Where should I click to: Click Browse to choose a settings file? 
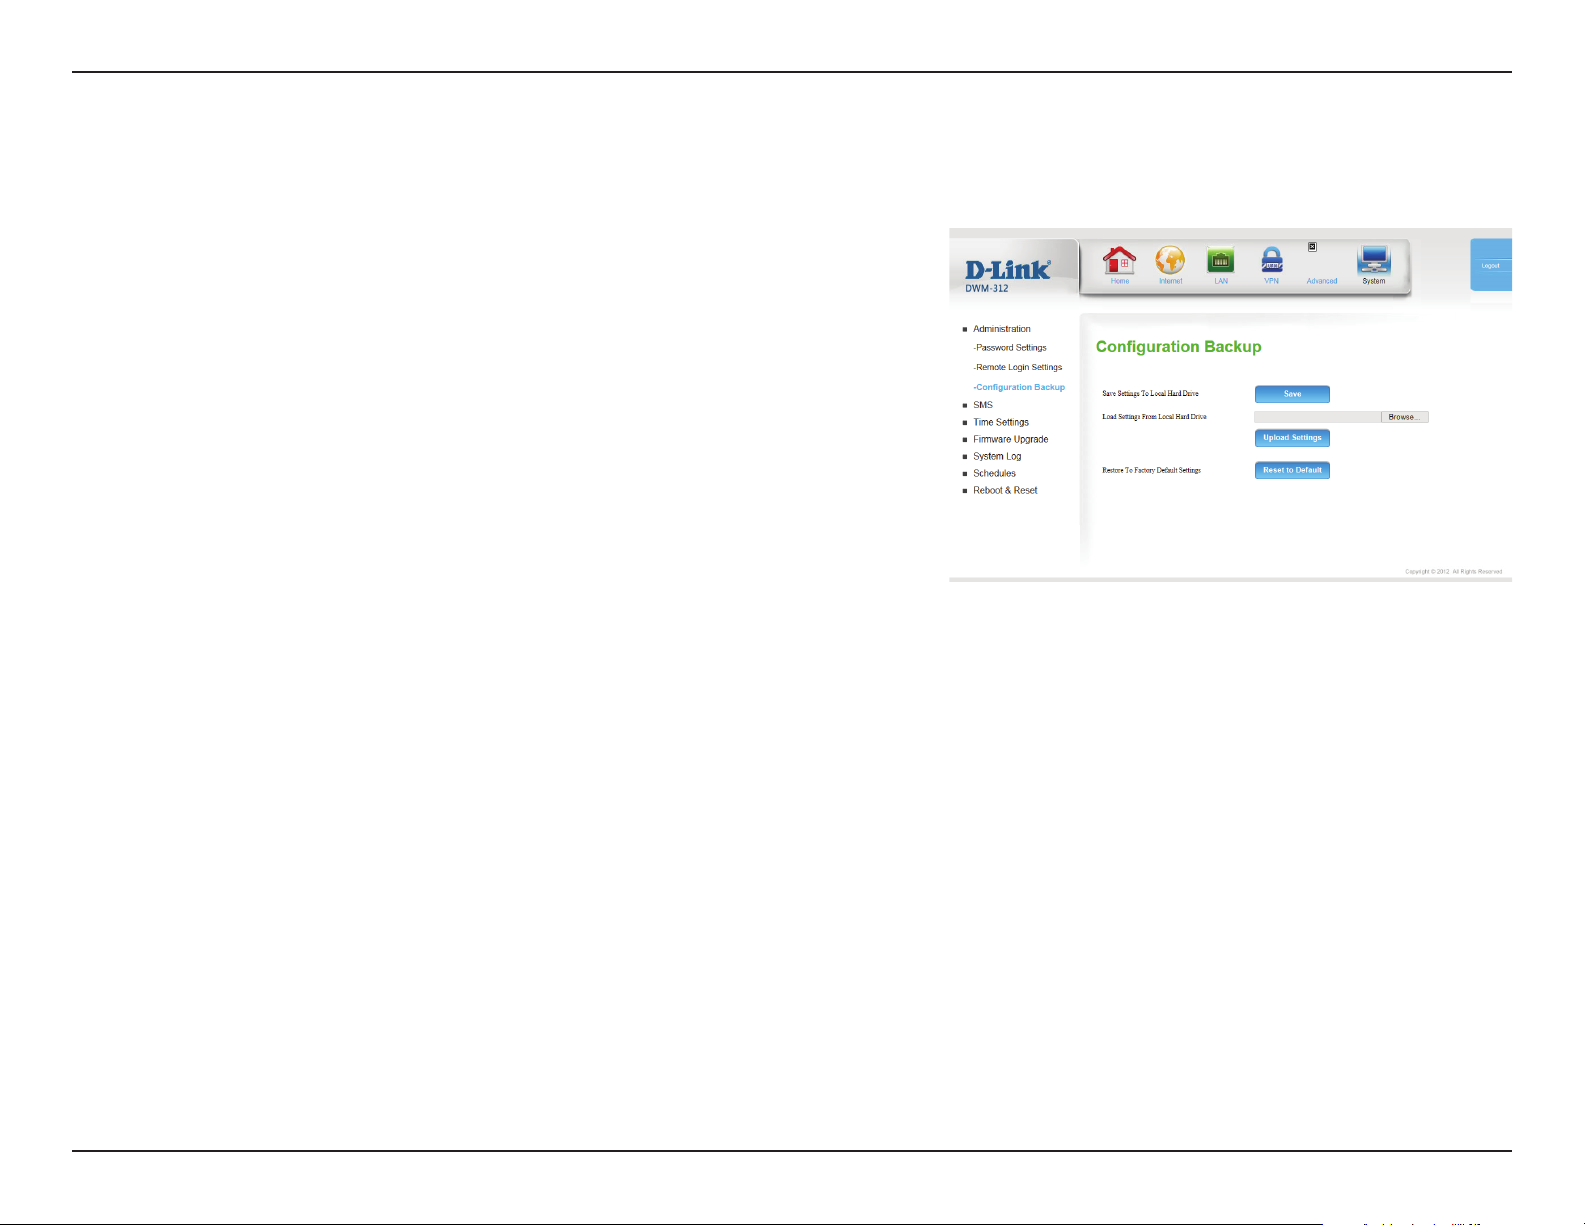[1404, 417]
